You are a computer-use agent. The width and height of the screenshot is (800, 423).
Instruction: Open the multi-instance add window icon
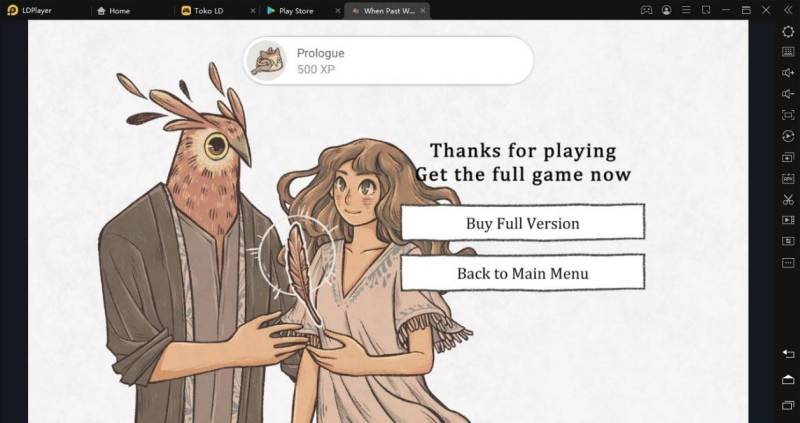788,157
